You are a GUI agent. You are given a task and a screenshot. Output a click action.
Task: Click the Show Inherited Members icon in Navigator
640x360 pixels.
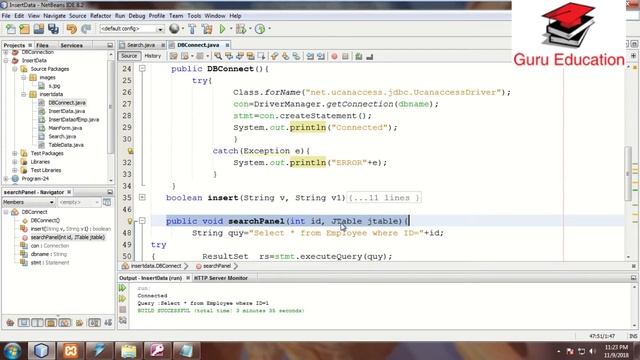pos(10,323)
